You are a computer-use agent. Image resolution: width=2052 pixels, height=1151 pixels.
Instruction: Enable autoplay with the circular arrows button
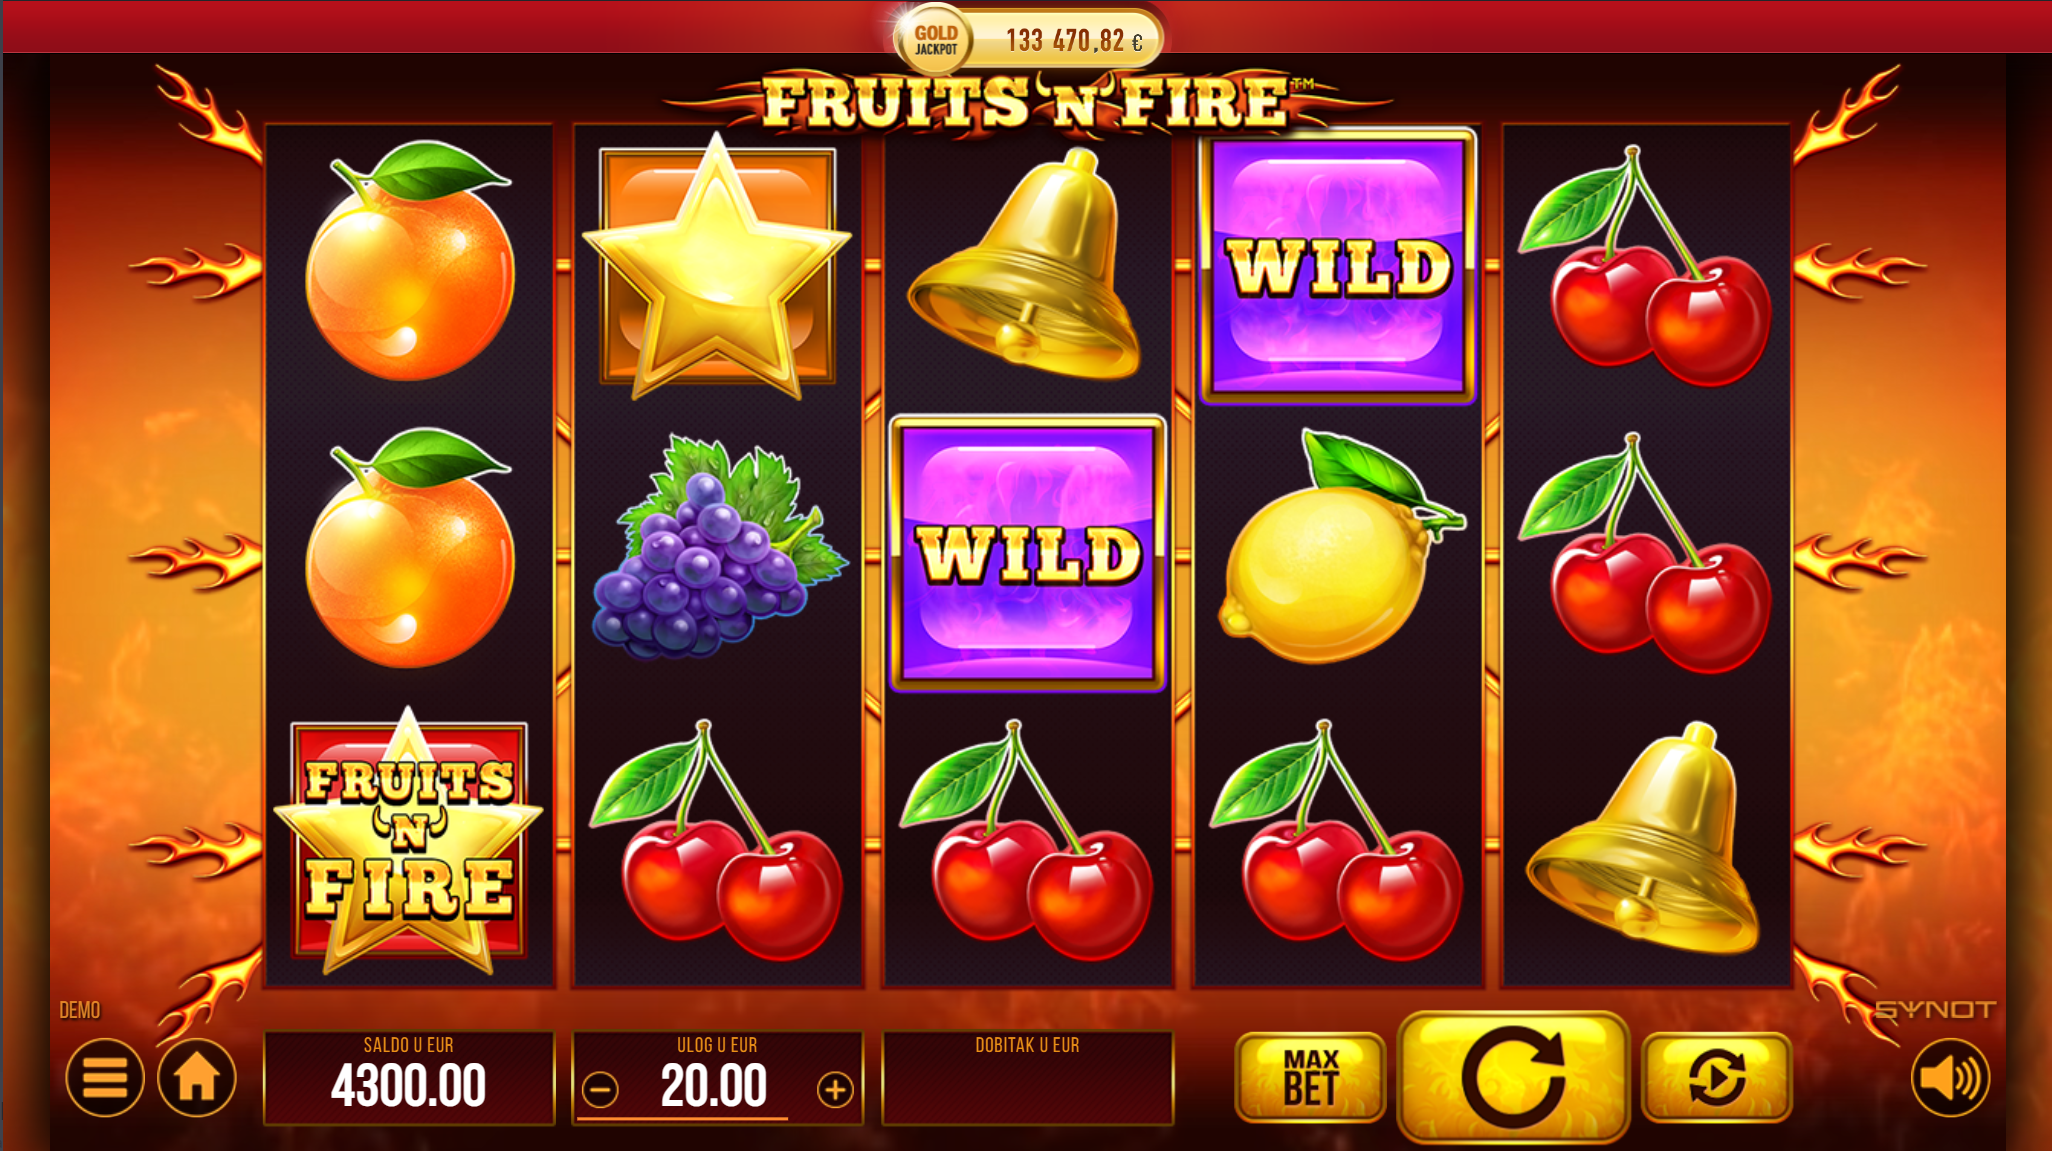click(1716, 1078)
